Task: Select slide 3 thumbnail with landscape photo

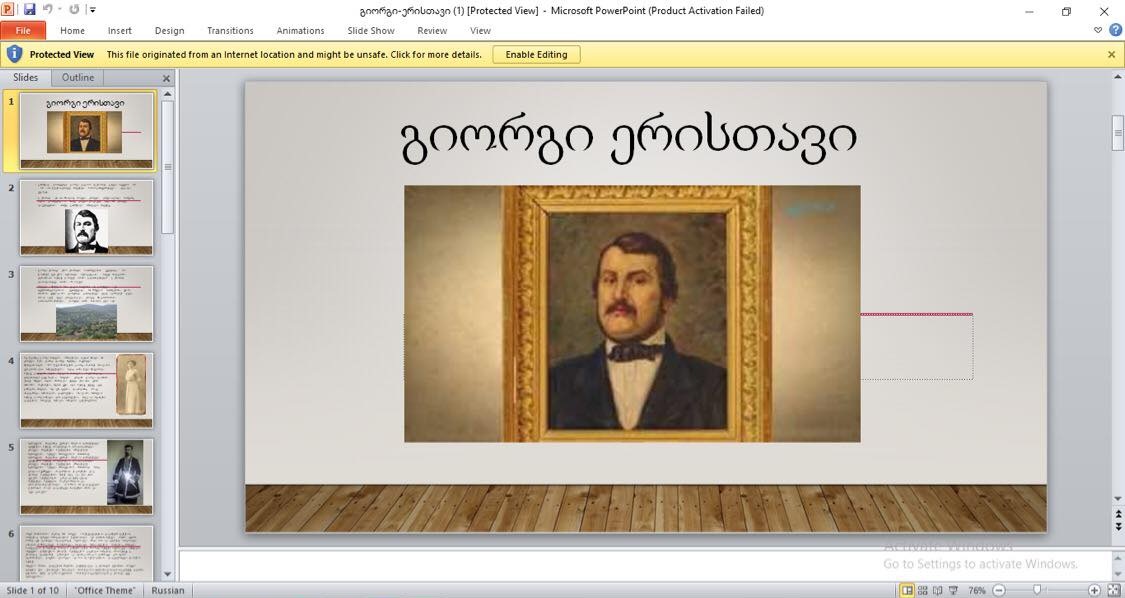Action: pos(86,304)
